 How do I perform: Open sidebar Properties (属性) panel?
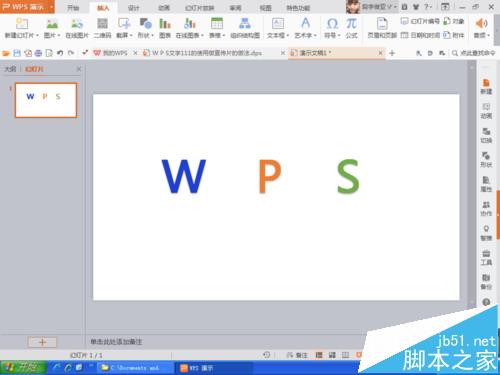click(x=486, y=184)
